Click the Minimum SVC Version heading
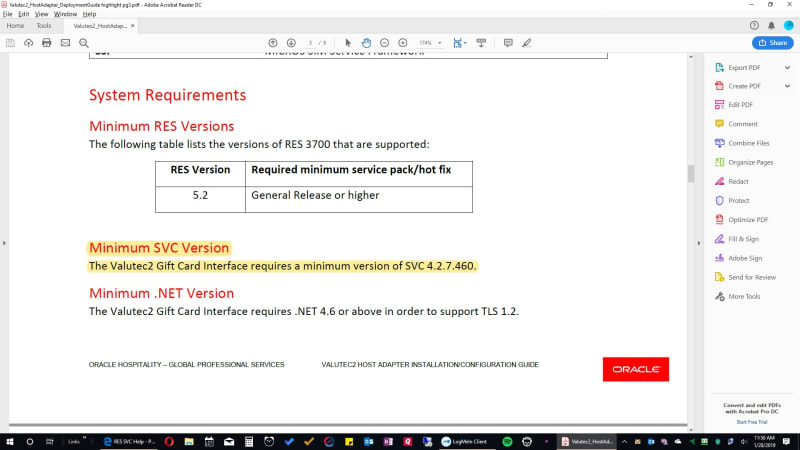 159,248
